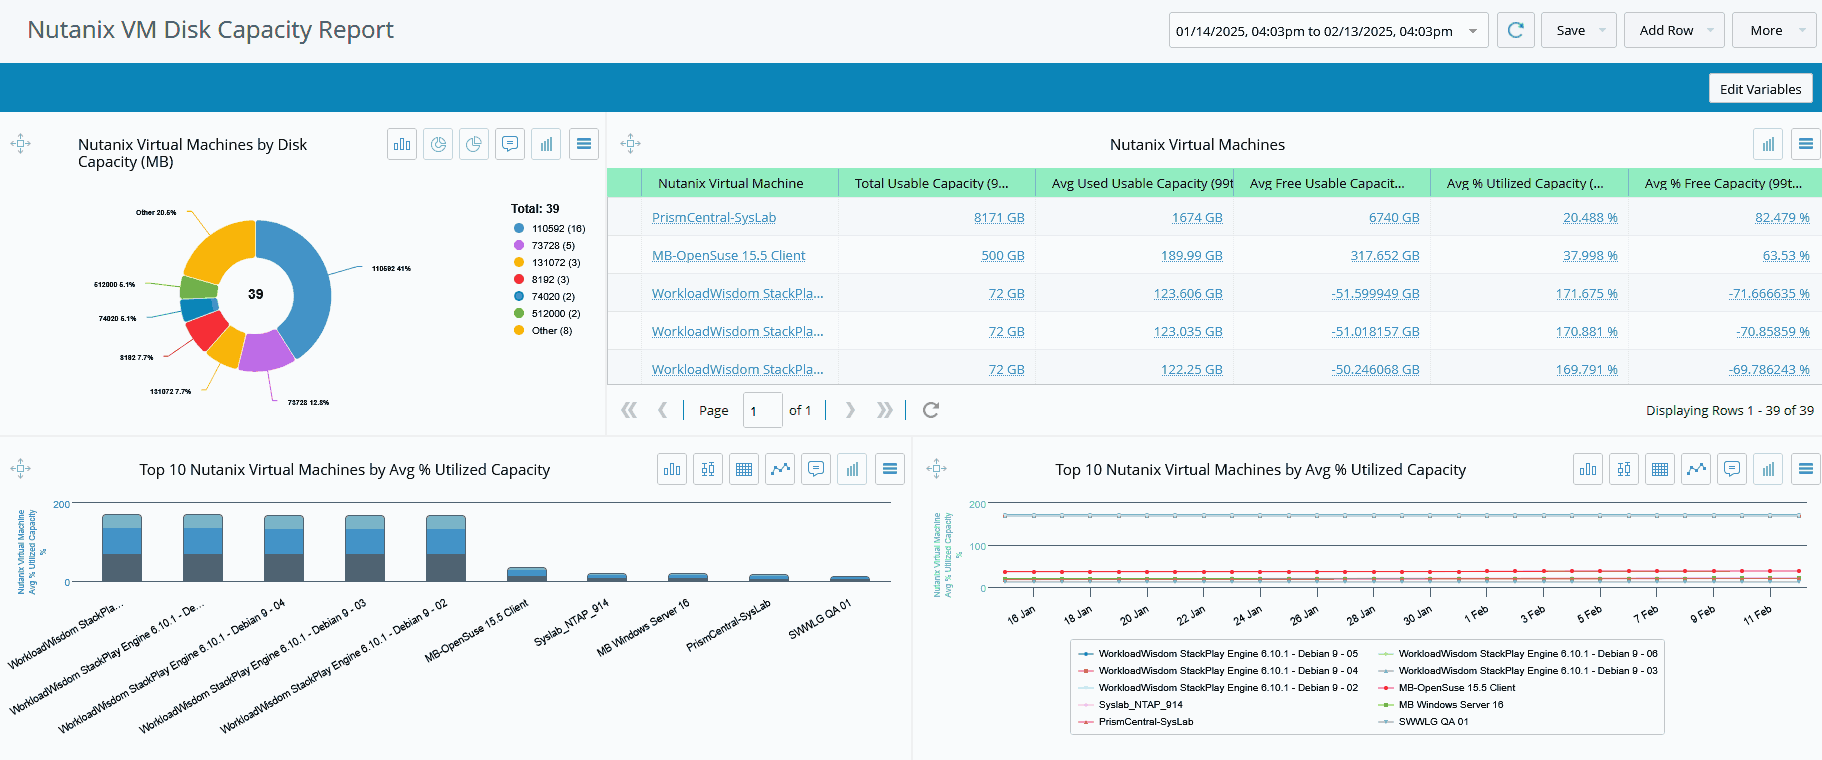Select bar chart view in right Top 10 widget
The height and width of the screenshot is (760, 1822).
coord(1588,469)
